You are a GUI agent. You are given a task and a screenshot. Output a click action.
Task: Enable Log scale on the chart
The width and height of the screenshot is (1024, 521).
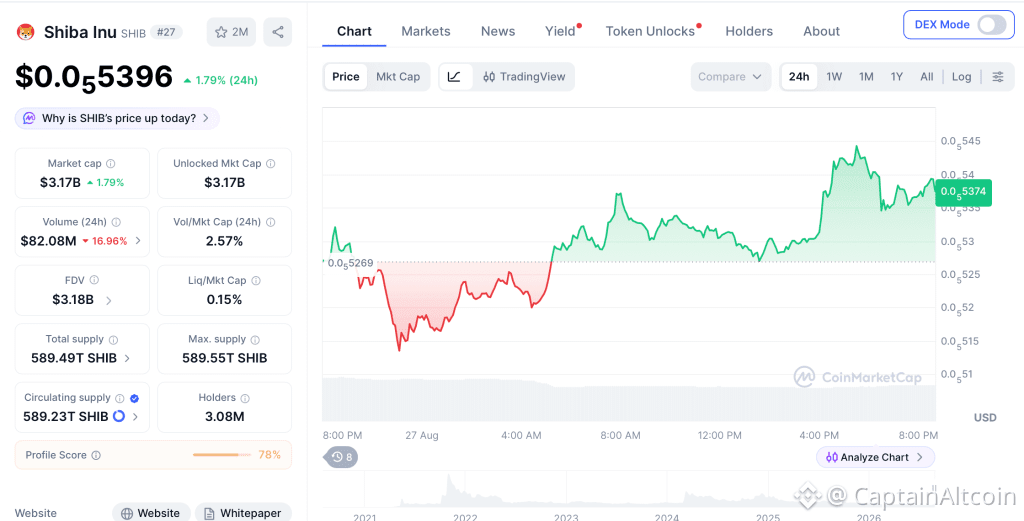click(961, 77)
